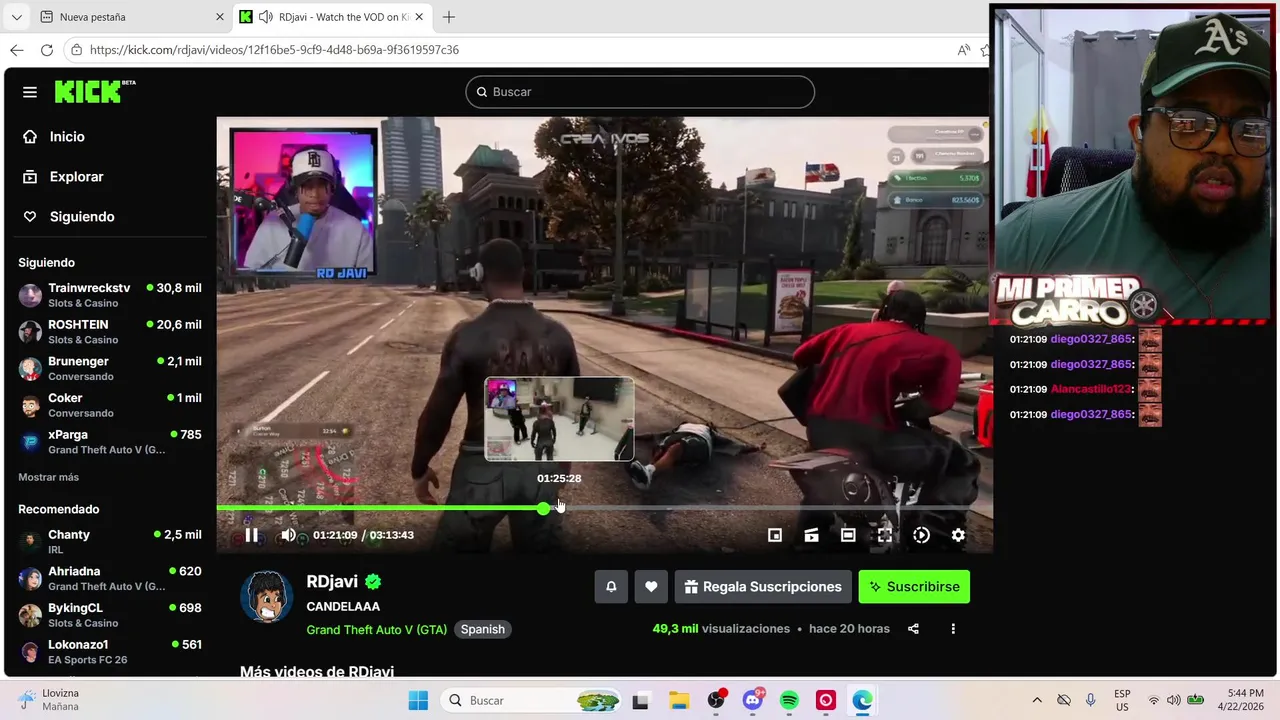
Task: Open Task View from the taskbar
Action: coord(640,701)
